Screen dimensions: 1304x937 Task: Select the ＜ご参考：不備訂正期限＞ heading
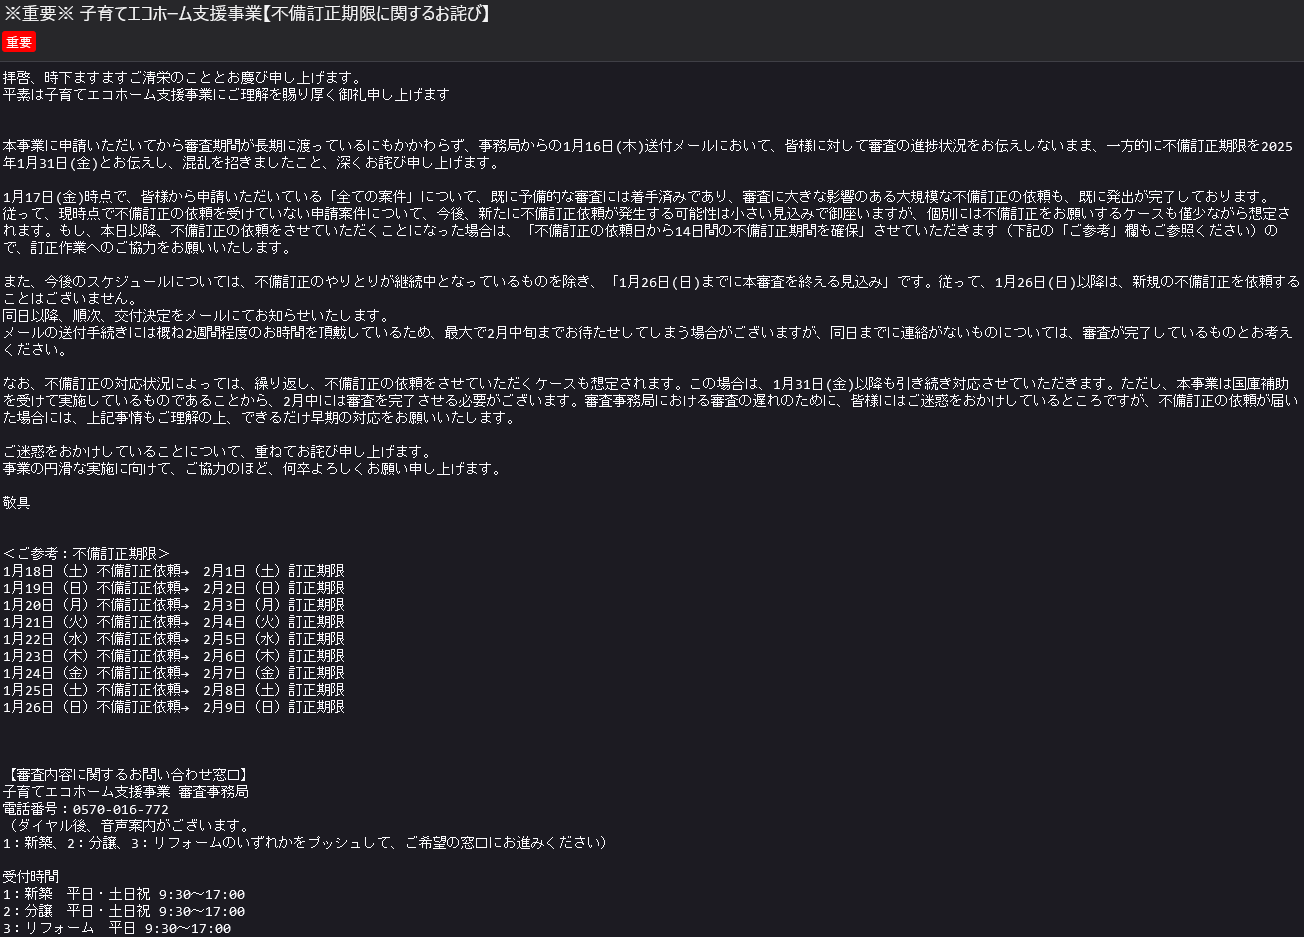pos(87,554)
